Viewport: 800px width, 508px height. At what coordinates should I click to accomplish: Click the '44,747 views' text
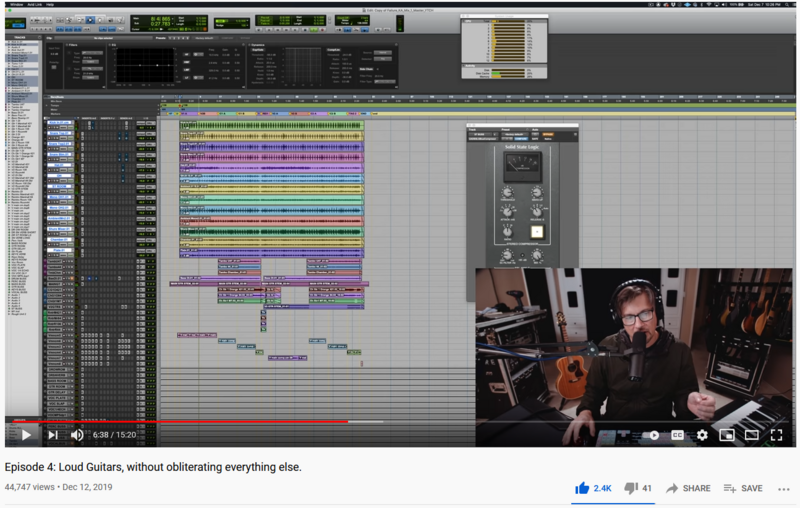[x=30, y=487]
